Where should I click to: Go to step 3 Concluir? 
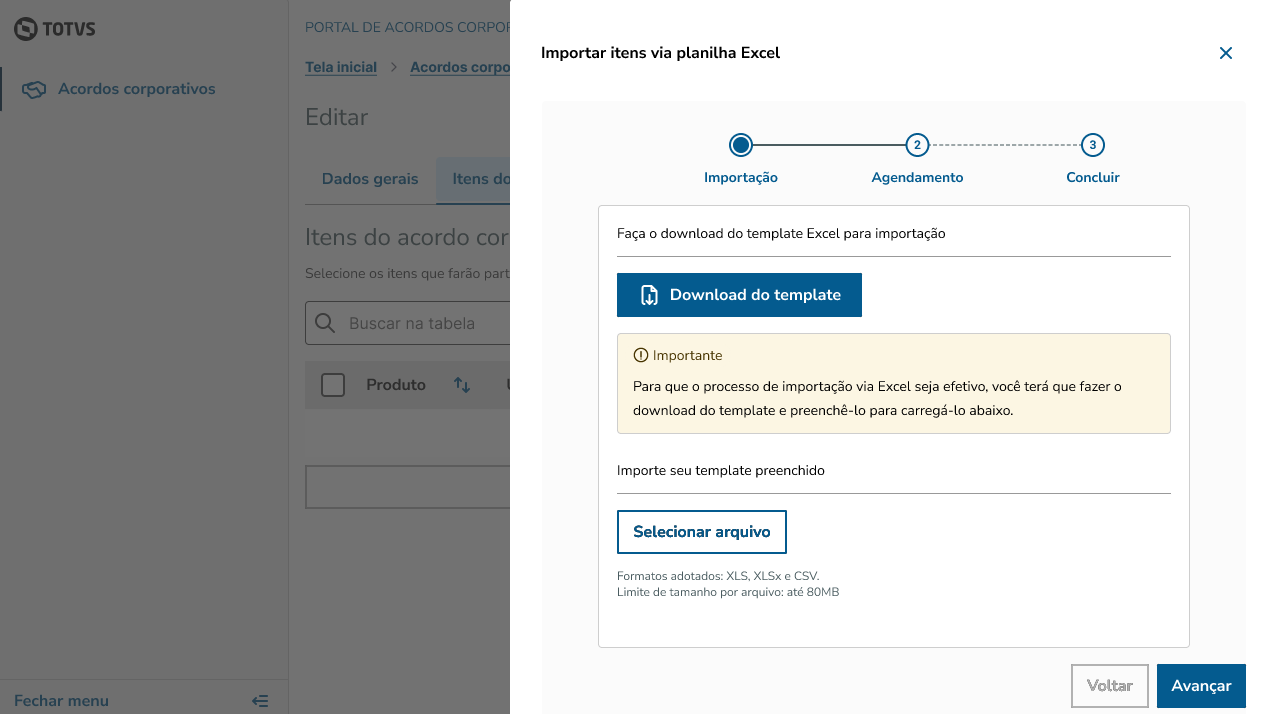click(x=1093, y=146)
